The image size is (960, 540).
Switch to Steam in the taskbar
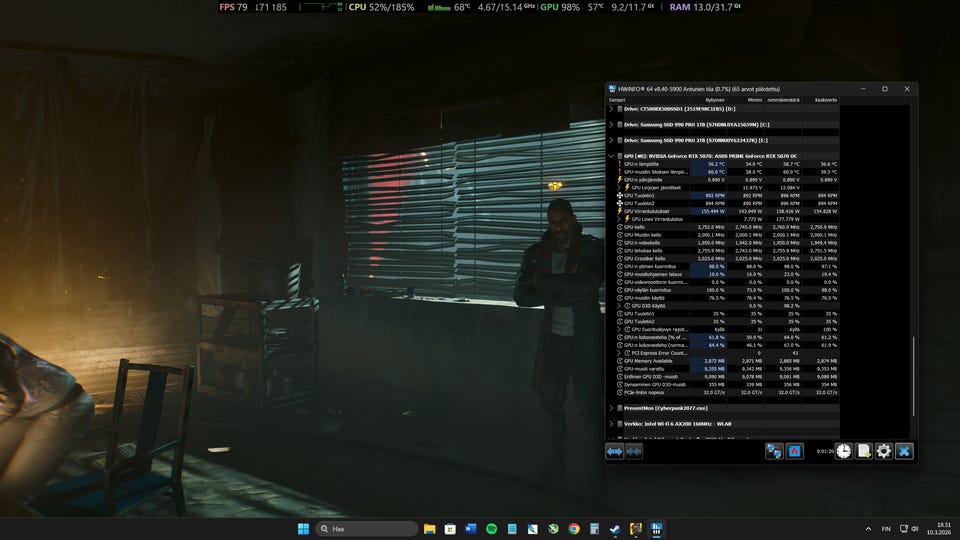(615, 529)
